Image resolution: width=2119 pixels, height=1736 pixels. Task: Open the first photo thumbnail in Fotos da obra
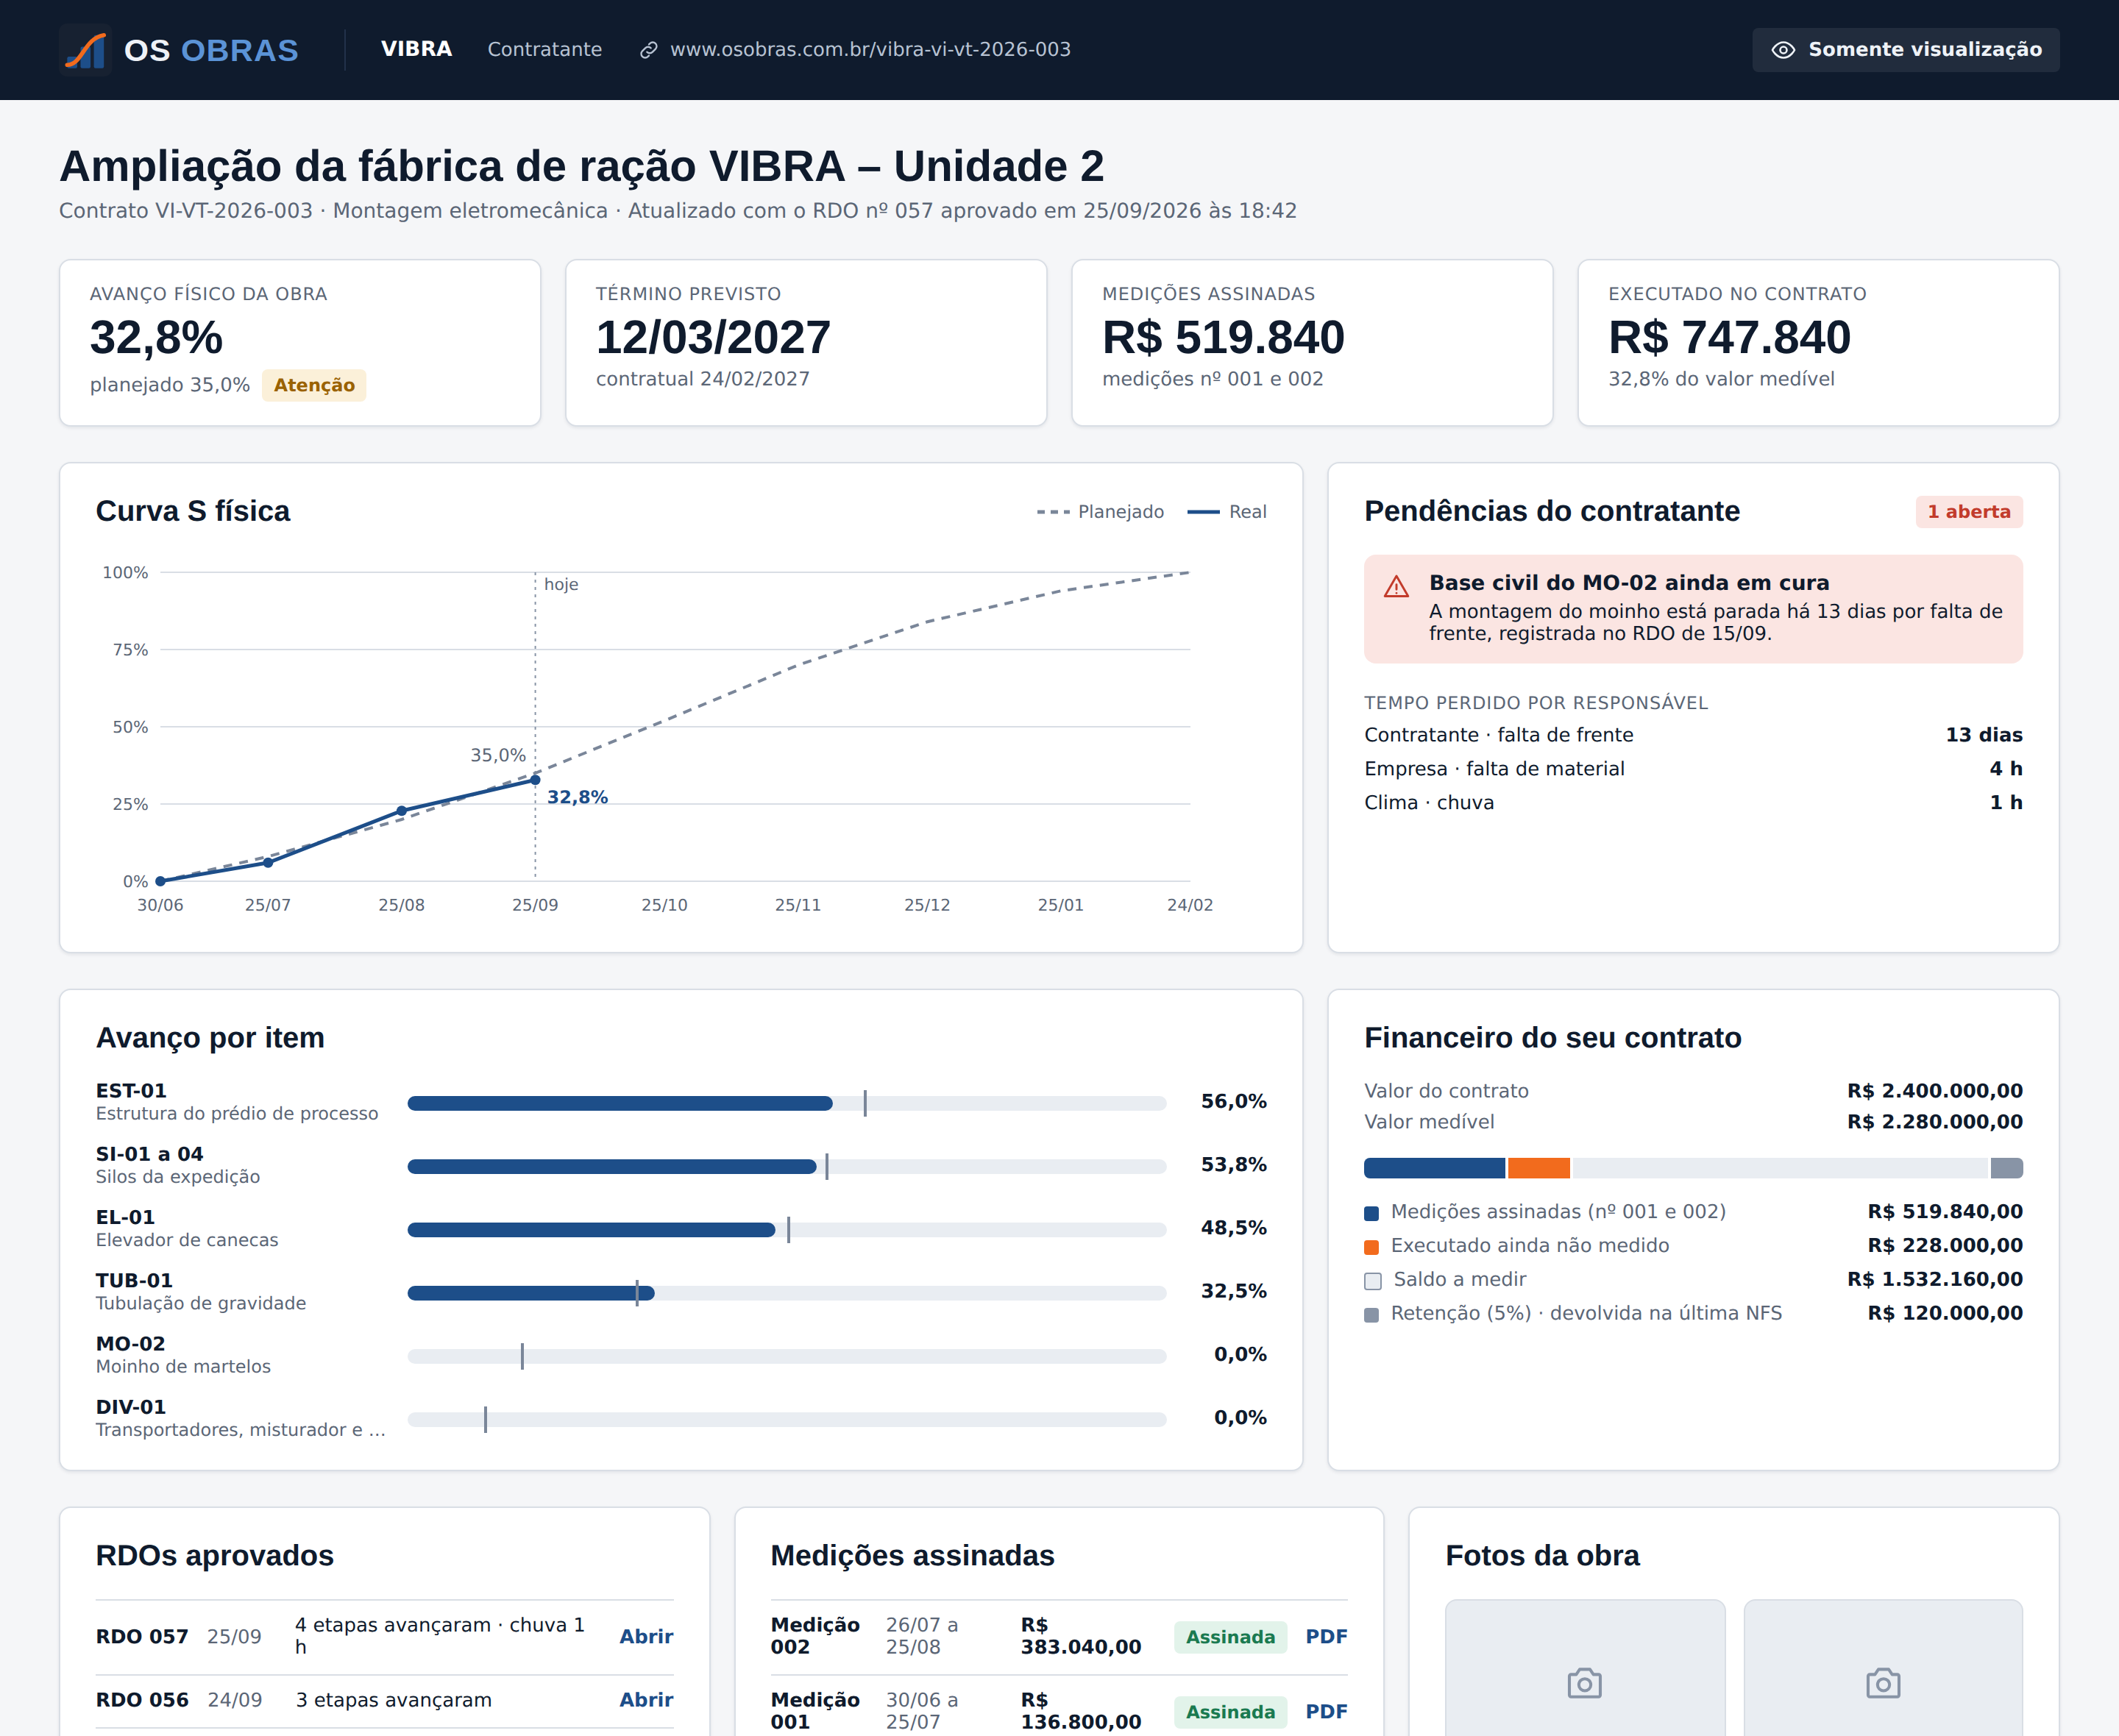[1585, 1667]
